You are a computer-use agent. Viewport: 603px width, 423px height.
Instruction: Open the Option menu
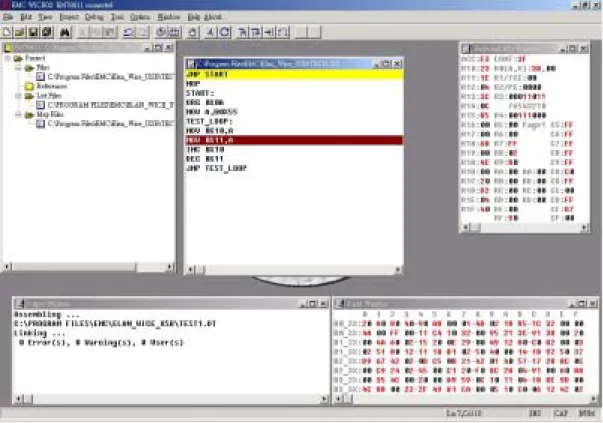(140, 17)
